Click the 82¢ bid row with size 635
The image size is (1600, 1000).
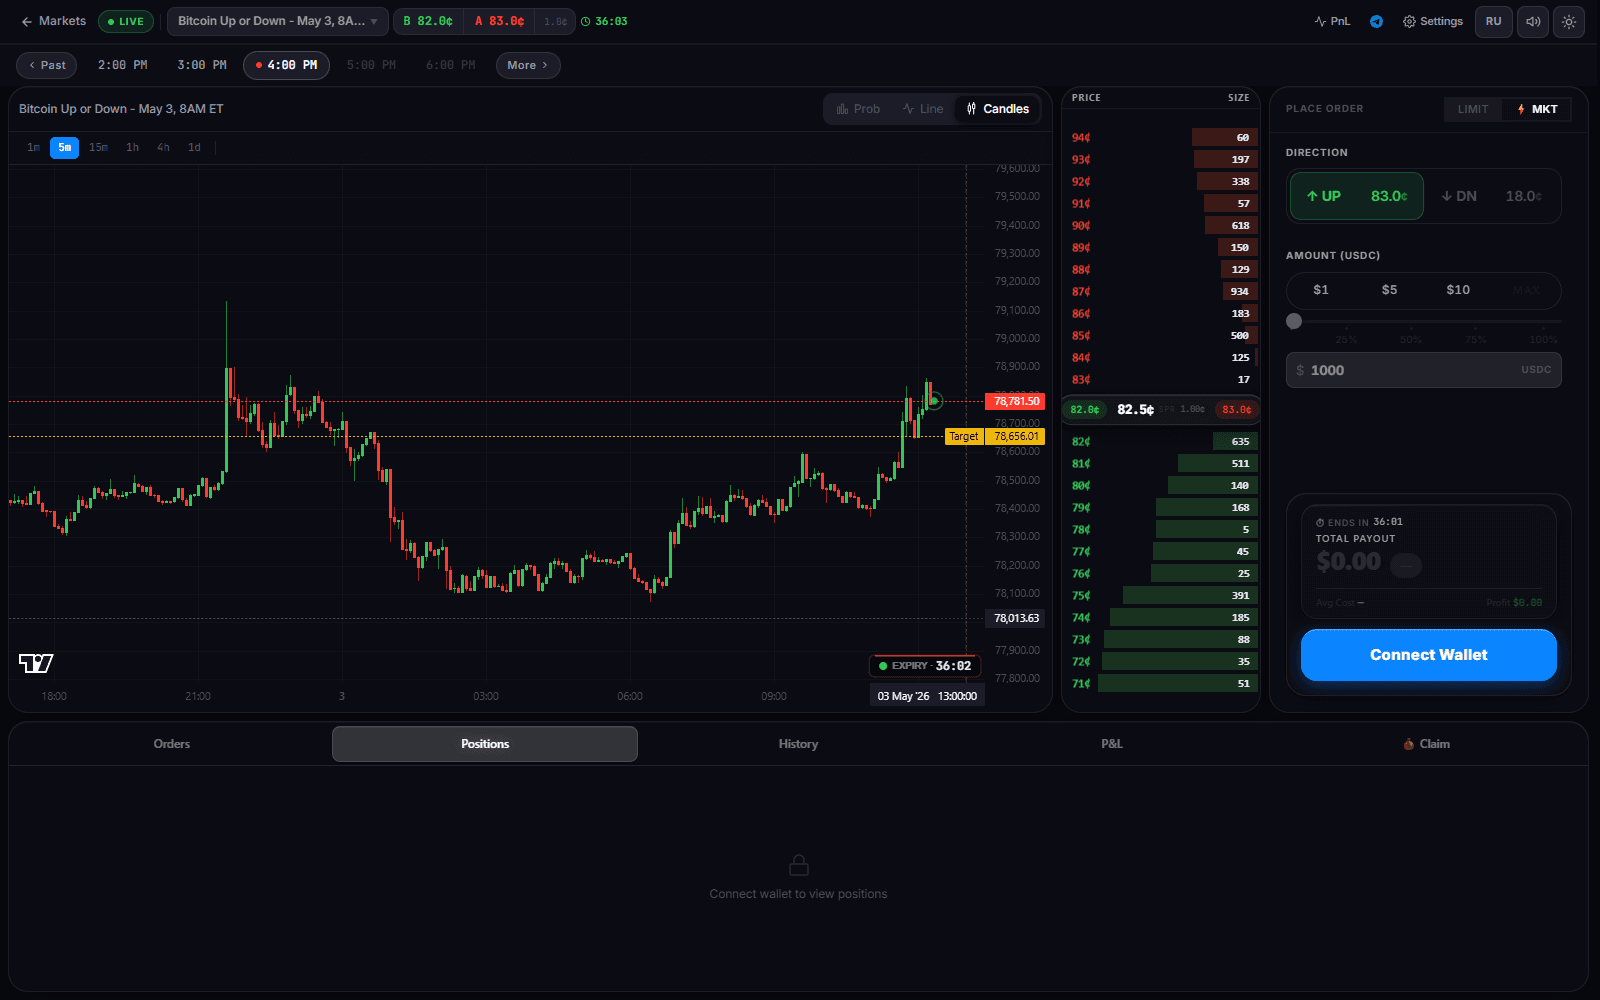click(x=1160, y=442)
